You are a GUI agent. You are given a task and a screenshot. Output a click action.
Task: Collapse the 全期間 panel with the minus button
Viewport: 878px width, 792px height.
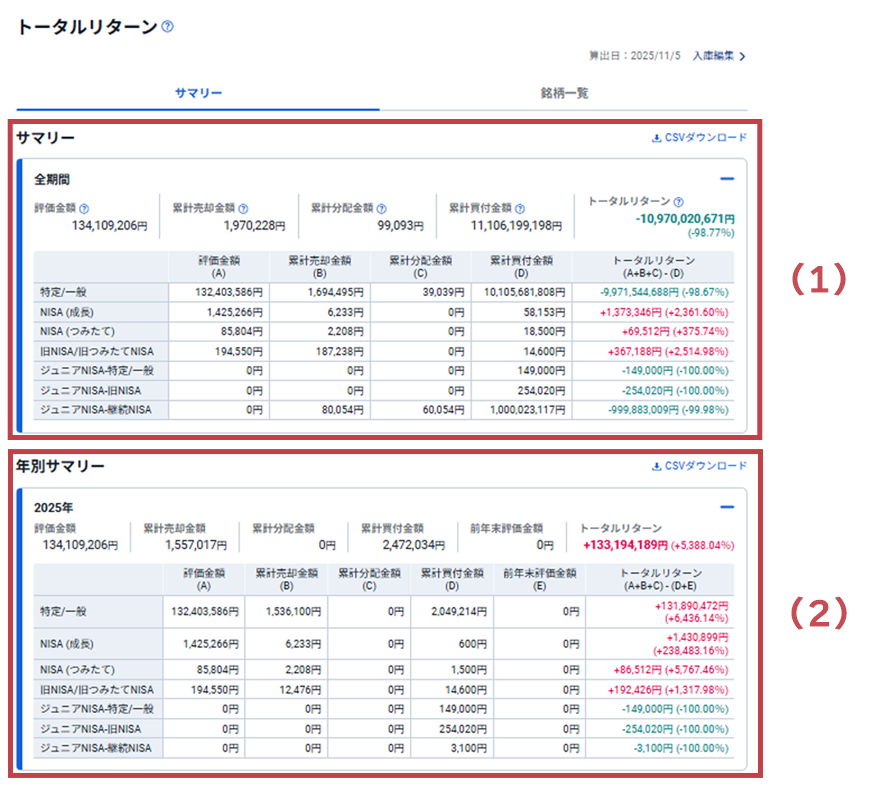click(x=727, y=179)
